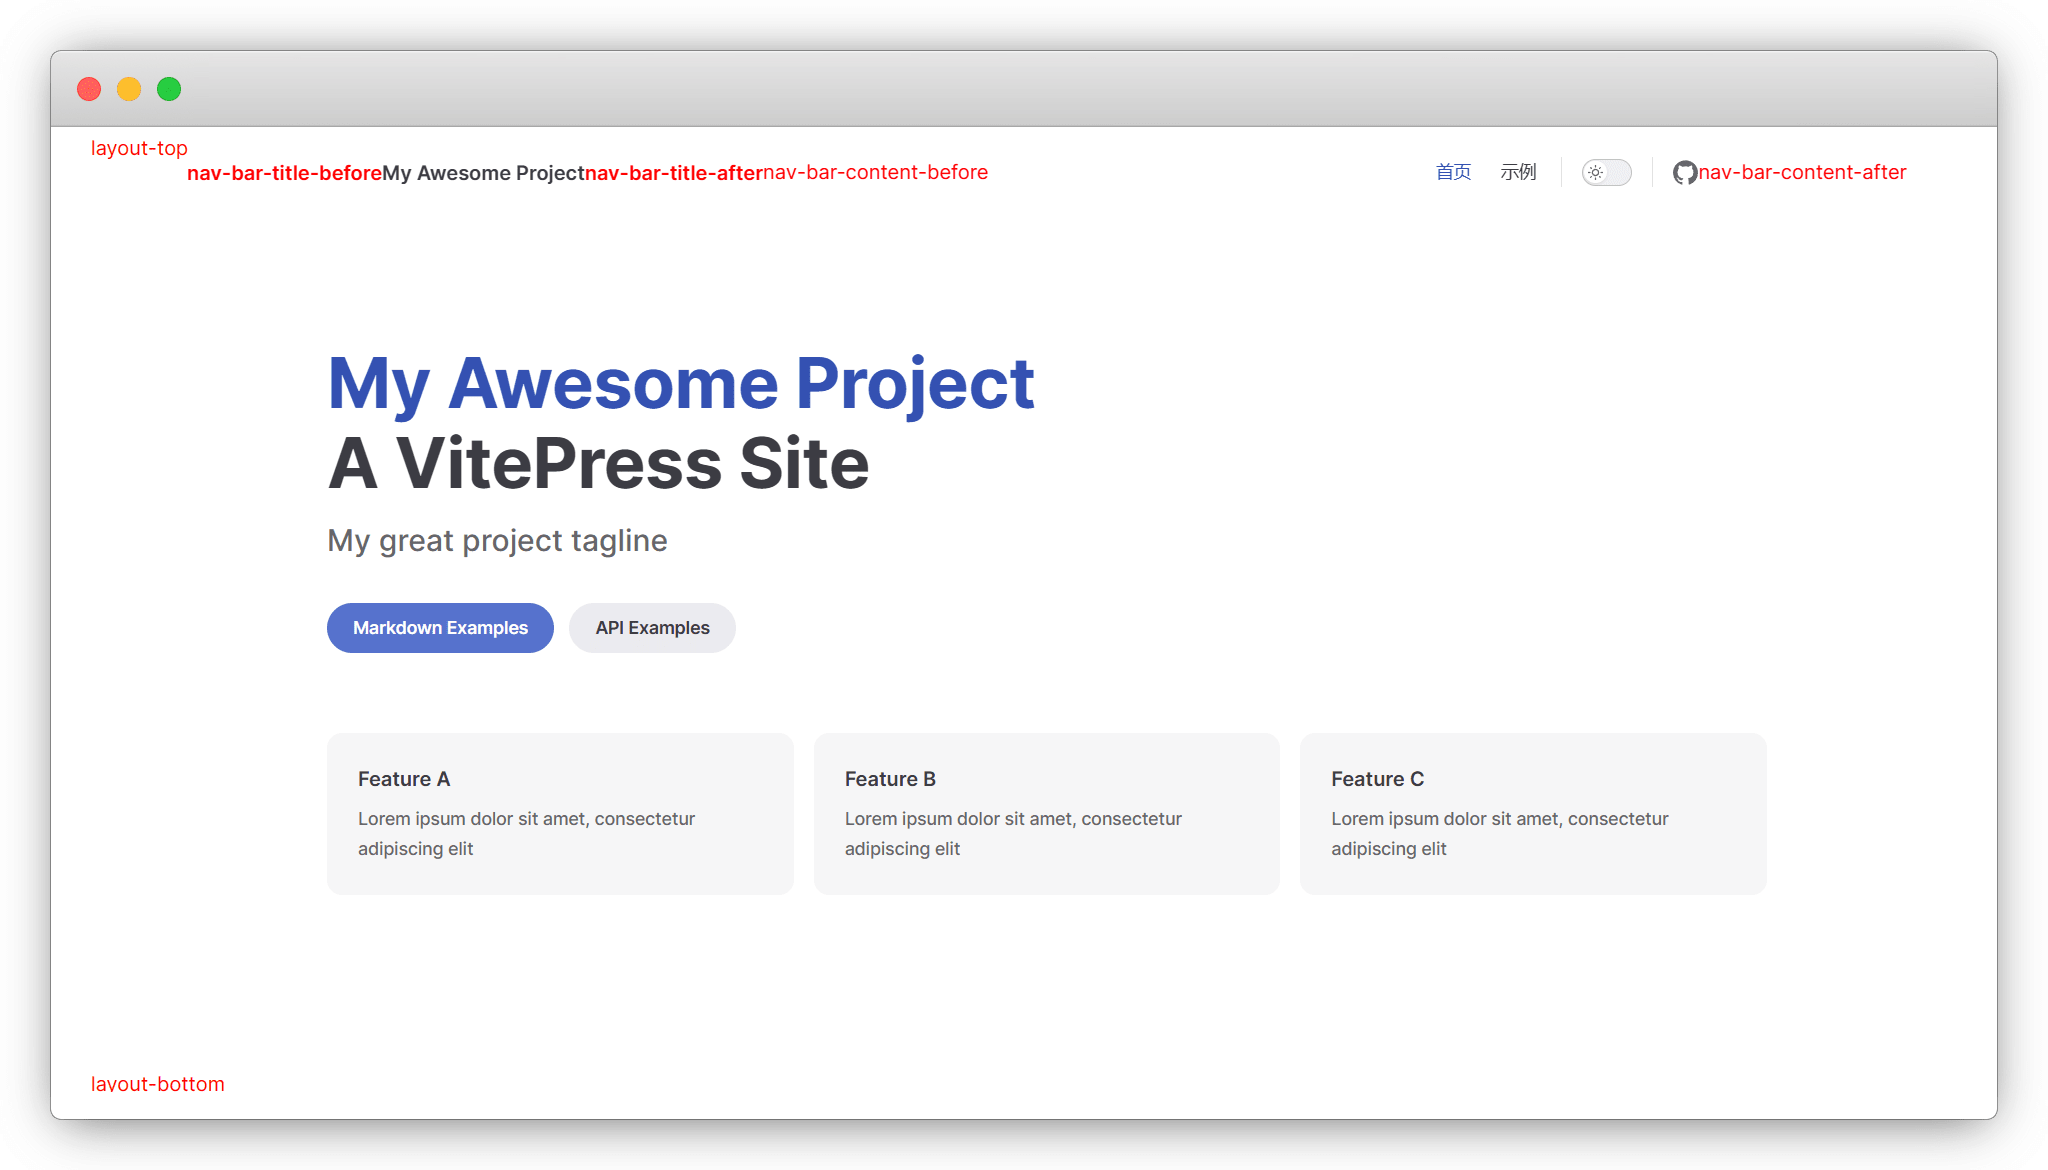Select the Feature B card
The image size is (2048, 1170).
pyautogui.click(x=1046, y=813)
